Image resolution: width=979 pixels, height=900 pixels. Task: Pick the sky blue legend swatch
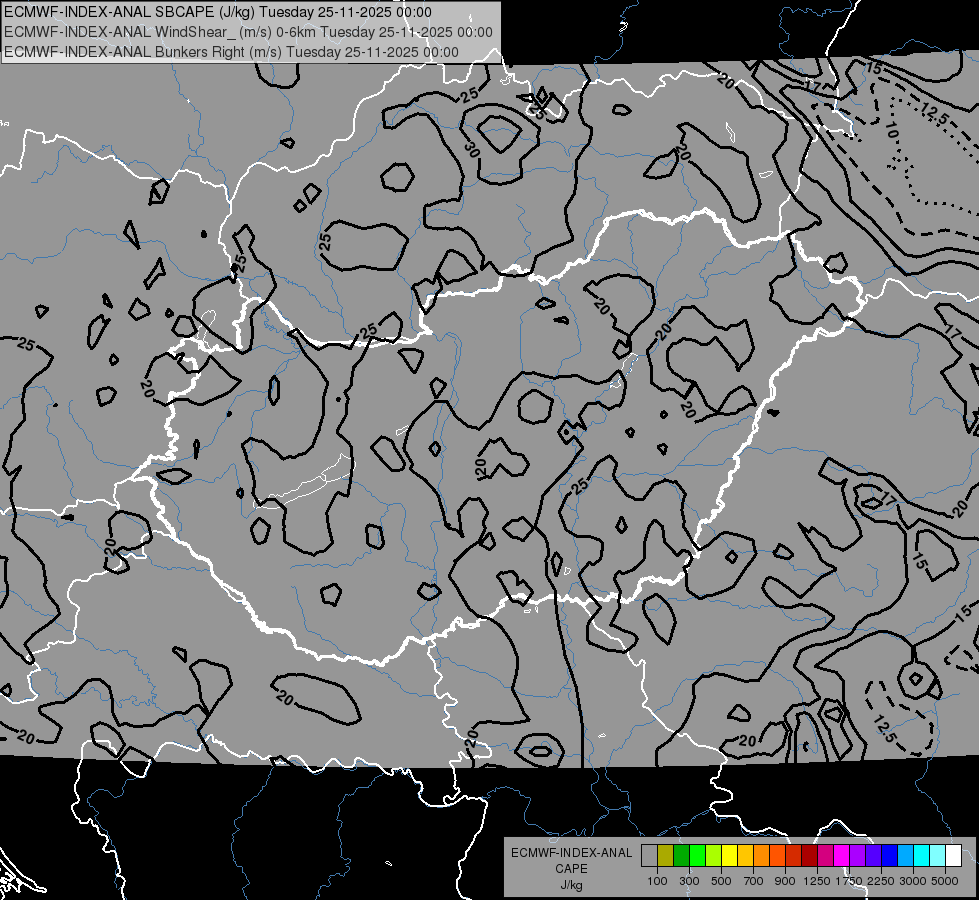pyautogui.click(x=905, y=856)
